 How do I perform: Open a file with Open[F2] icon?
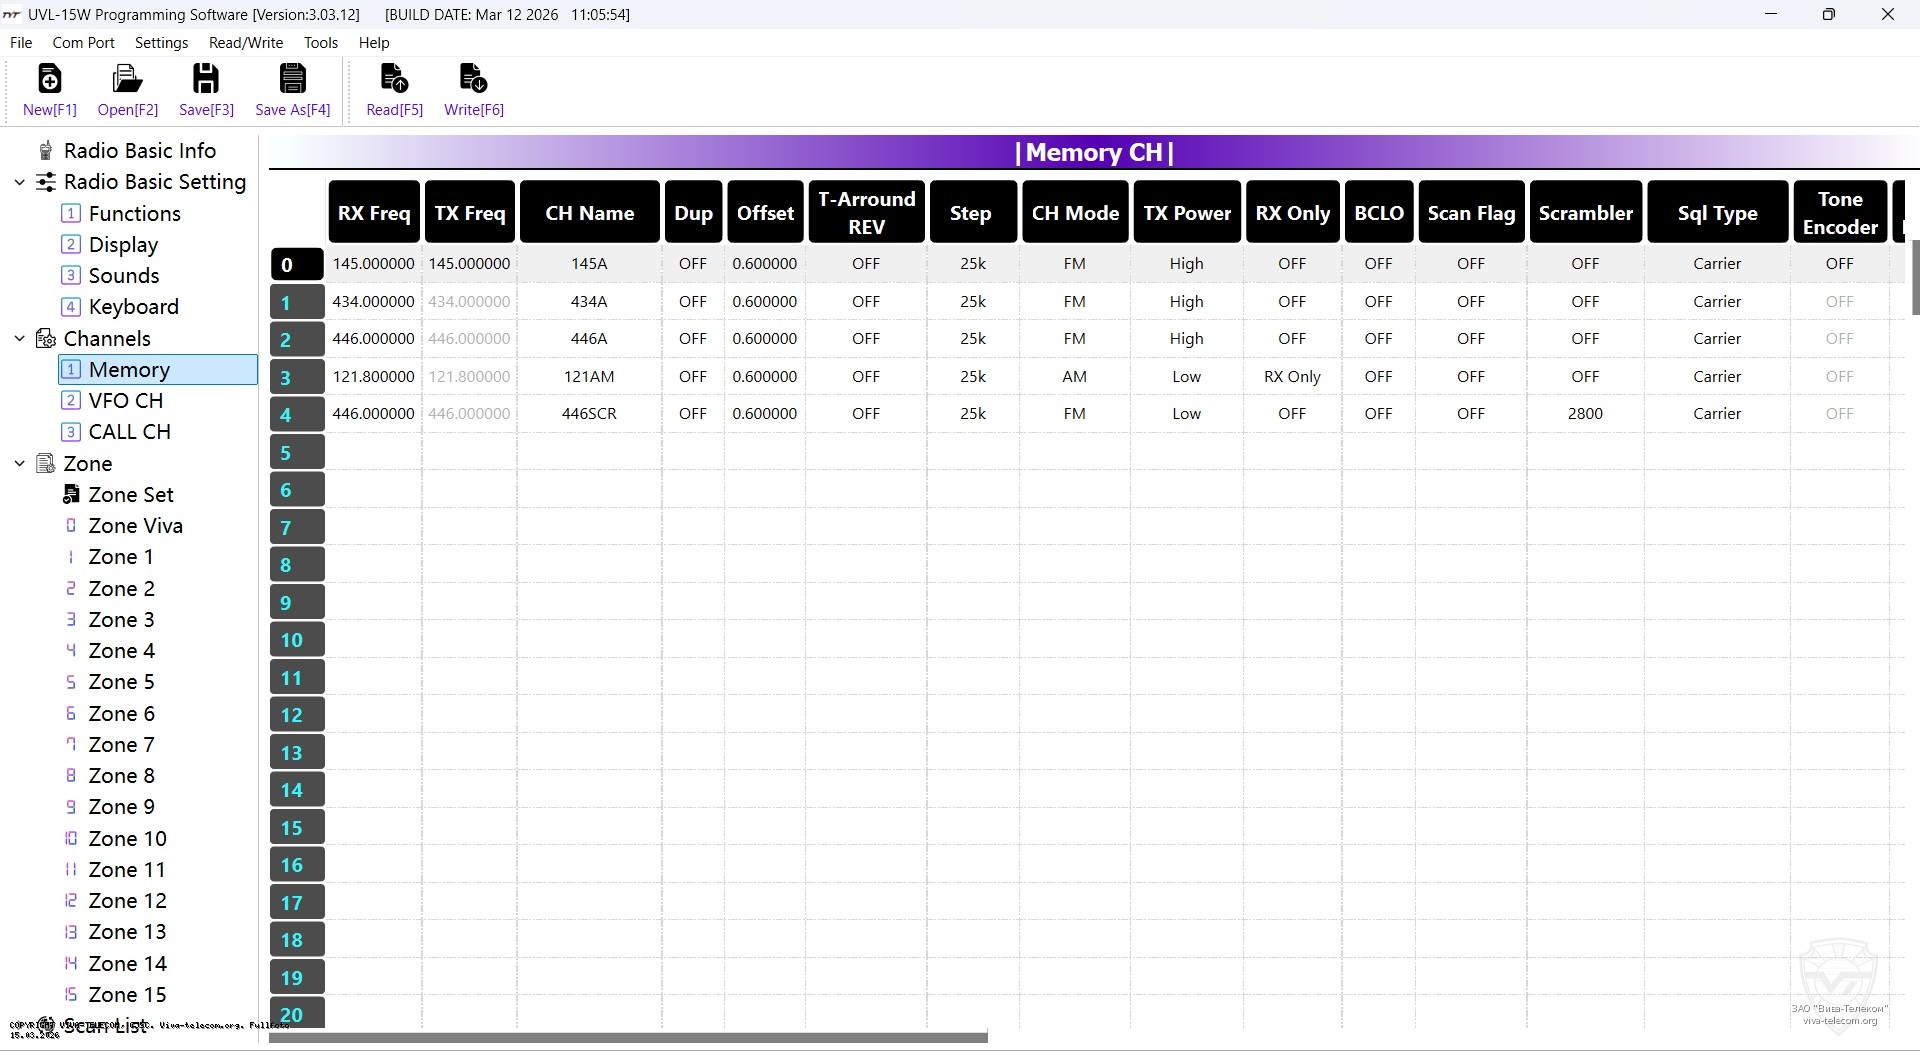pyautogui.click(x=127, y=80)
